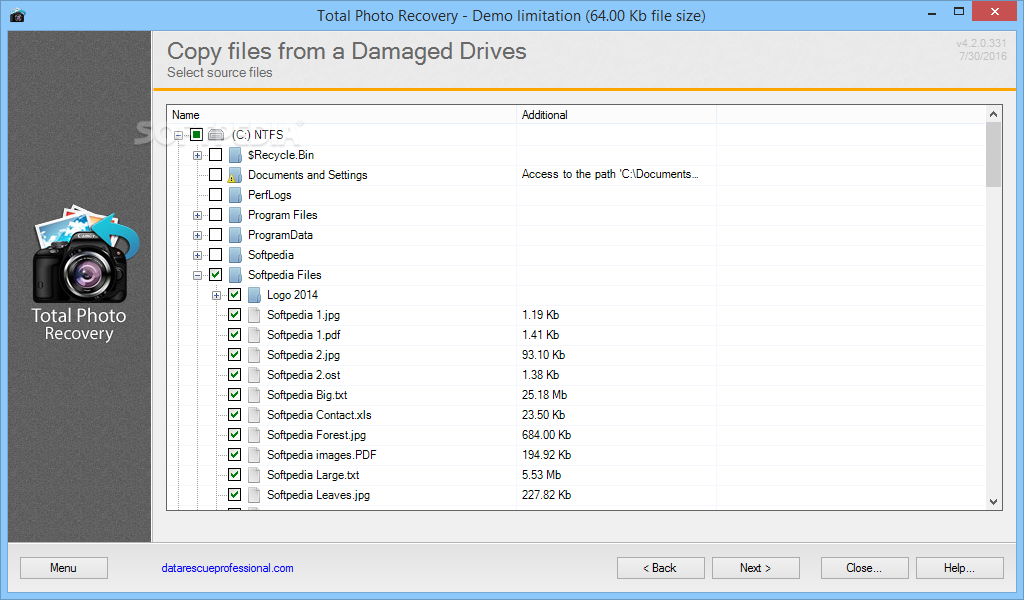Go back with the < Back button

(x=660, y=568)
